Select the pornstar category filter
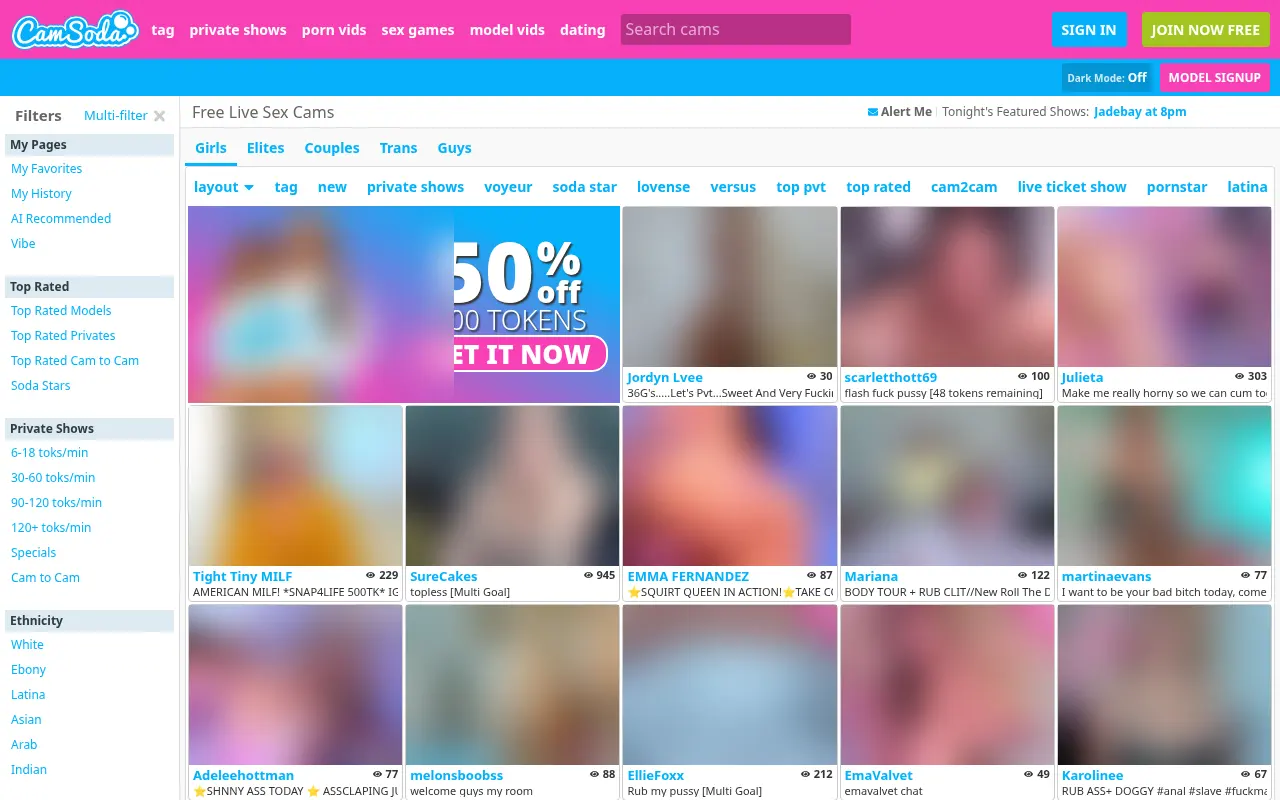The width and height of the screenshot is (1280, 800). tap(1177, 187)
